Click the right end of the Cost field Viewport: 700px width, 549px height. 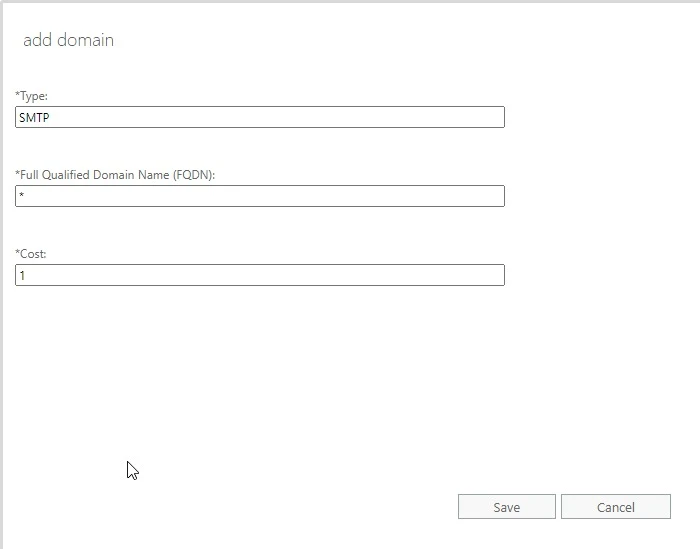[495, 275]
